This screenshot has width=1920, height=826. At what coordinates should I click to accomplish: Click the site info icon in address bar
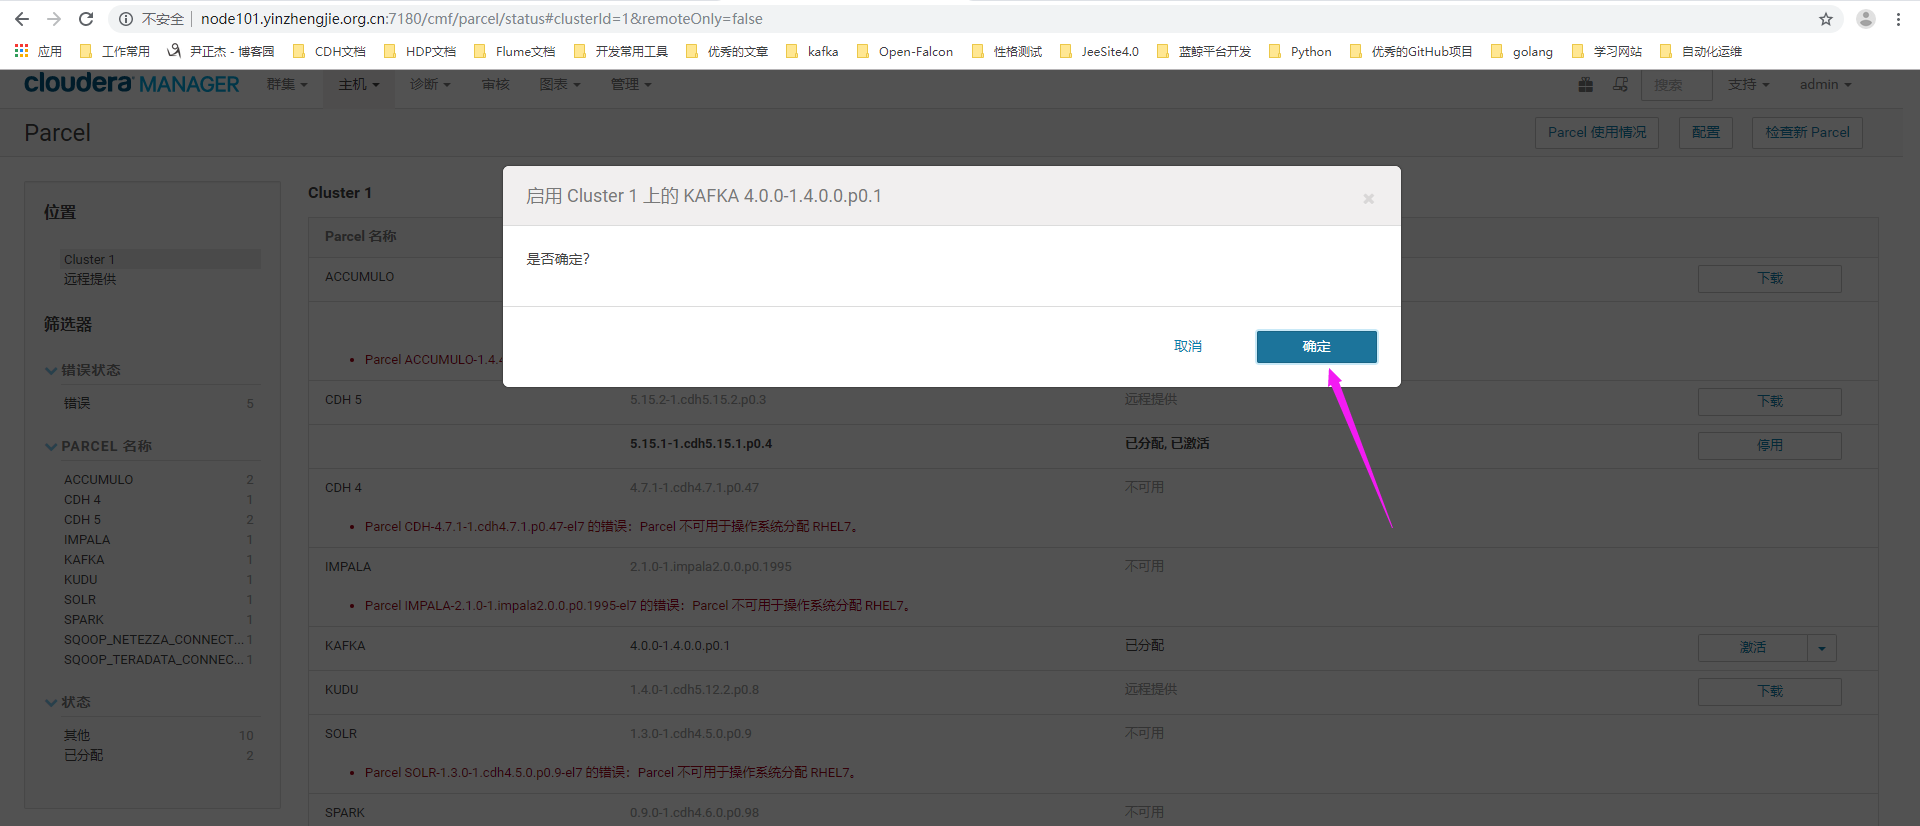click(x=126, y=19)
